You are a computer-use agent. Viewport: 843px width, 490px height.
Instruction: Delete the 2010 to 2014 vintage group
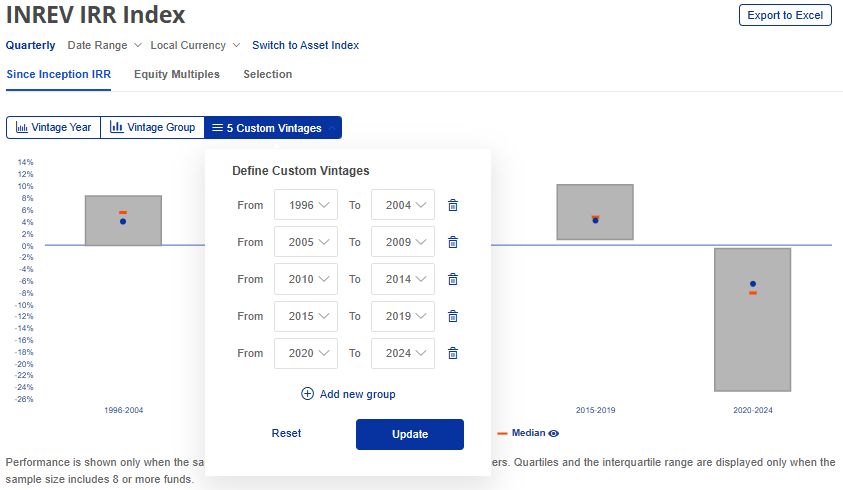click(x=453, y=279)
